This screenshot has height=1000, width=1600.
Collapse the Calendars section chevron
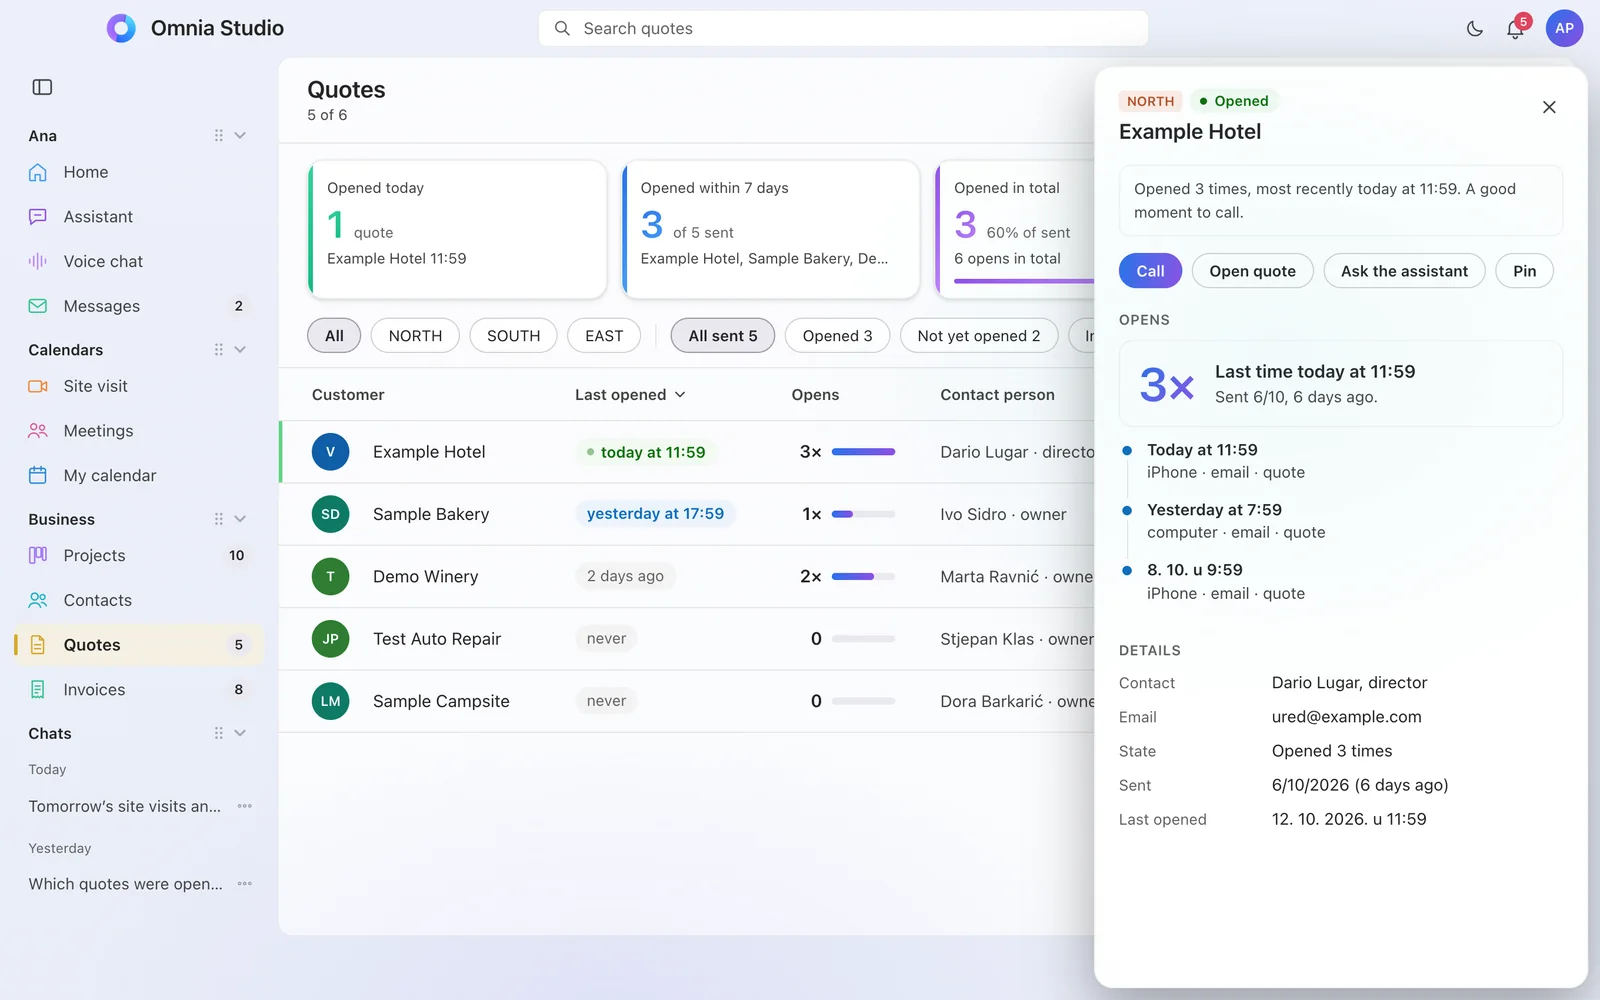pos(240,349)
